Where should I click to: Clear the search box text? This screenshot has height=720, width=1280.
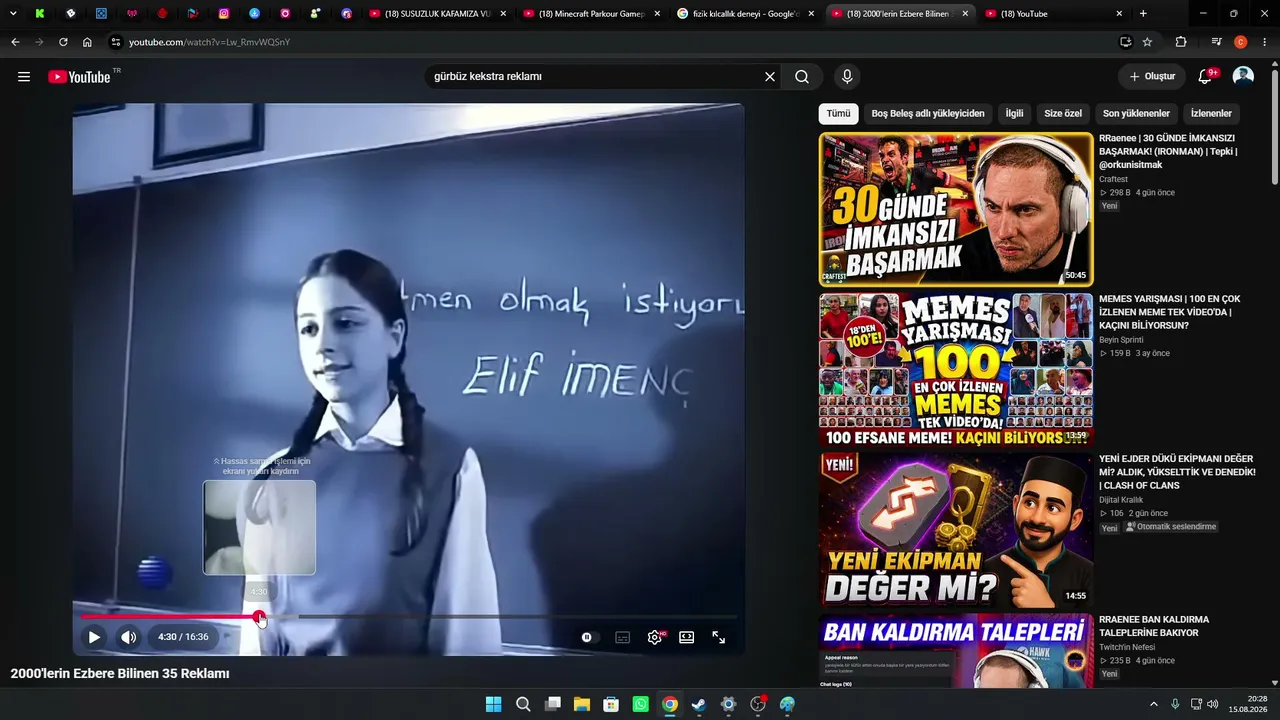pos(770,77)
